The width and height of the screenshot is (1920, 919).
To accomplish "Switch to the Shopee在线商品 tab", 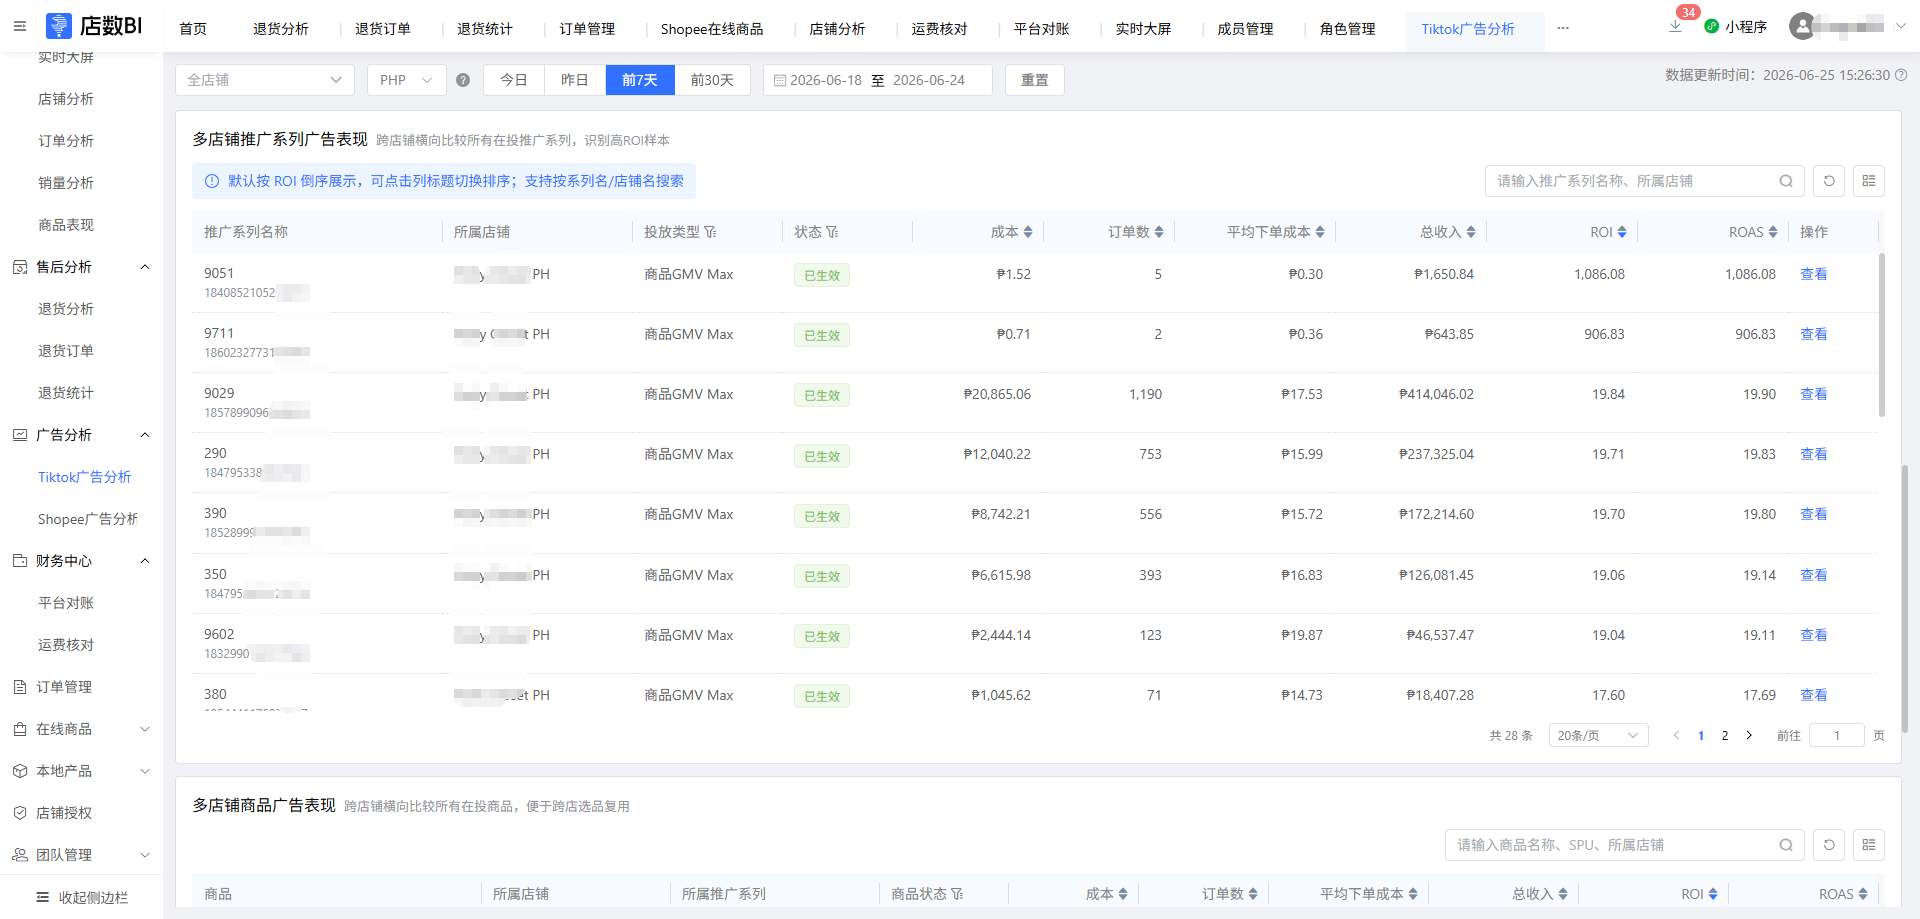I will [x=712, y=29].
